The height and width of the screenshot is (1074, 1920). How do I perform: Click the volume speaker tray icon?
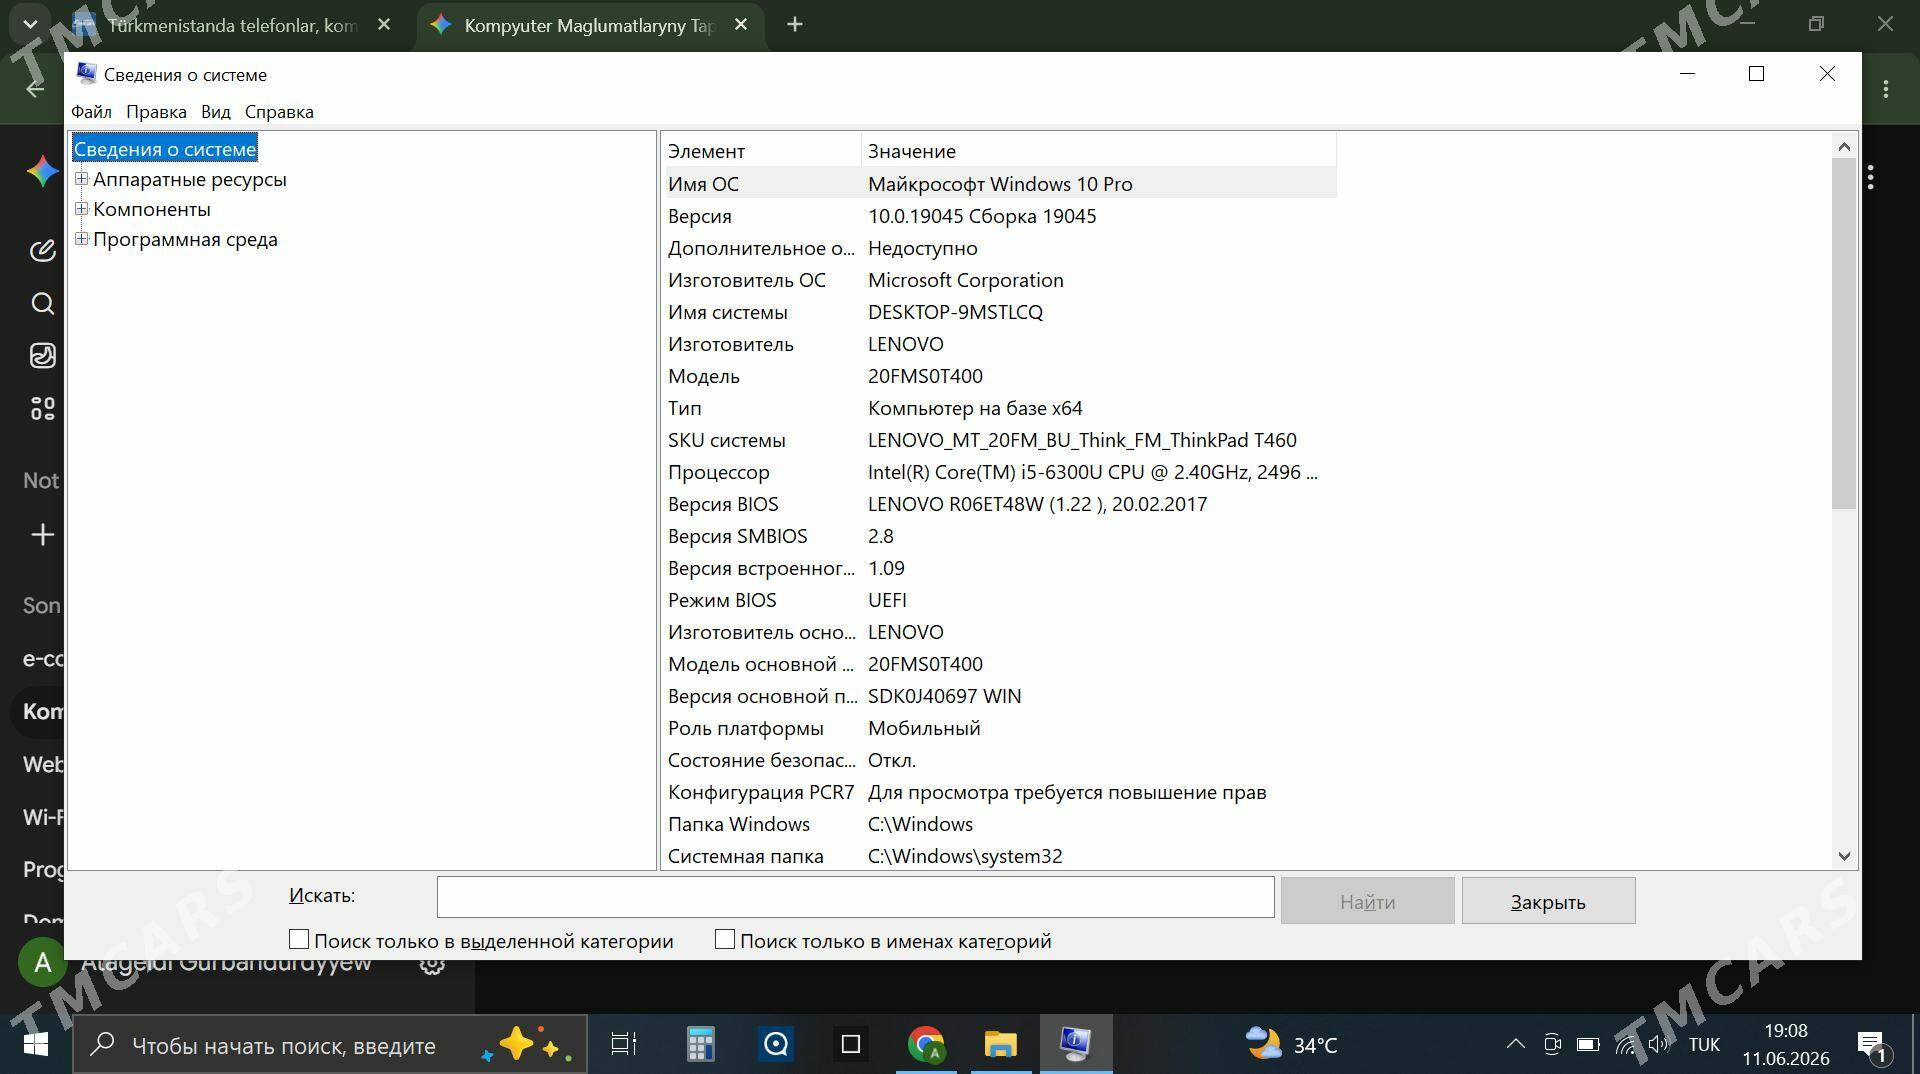click(x=1660, y=1045)
